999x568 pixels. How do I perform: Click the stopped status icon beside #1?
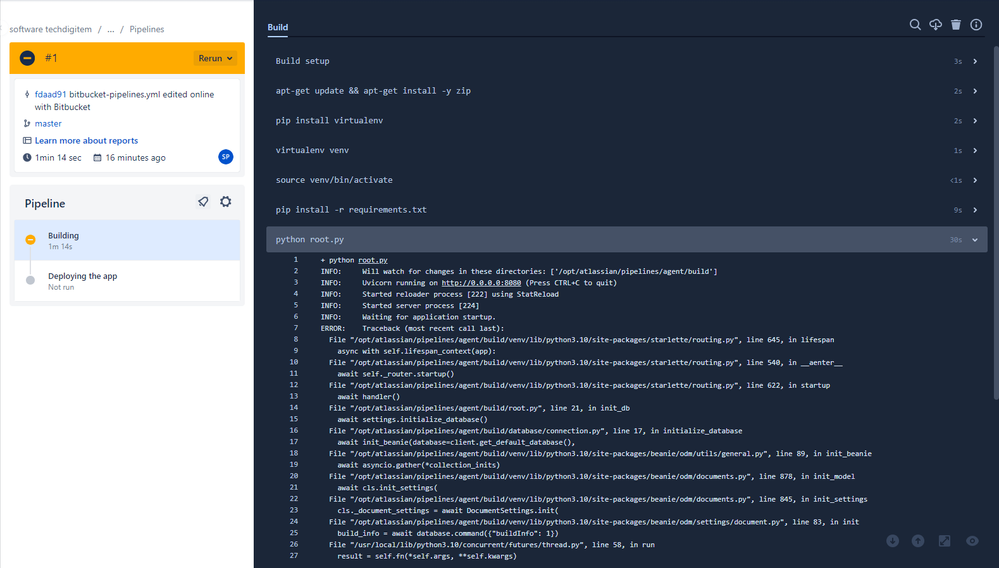(x=27, y=58)
